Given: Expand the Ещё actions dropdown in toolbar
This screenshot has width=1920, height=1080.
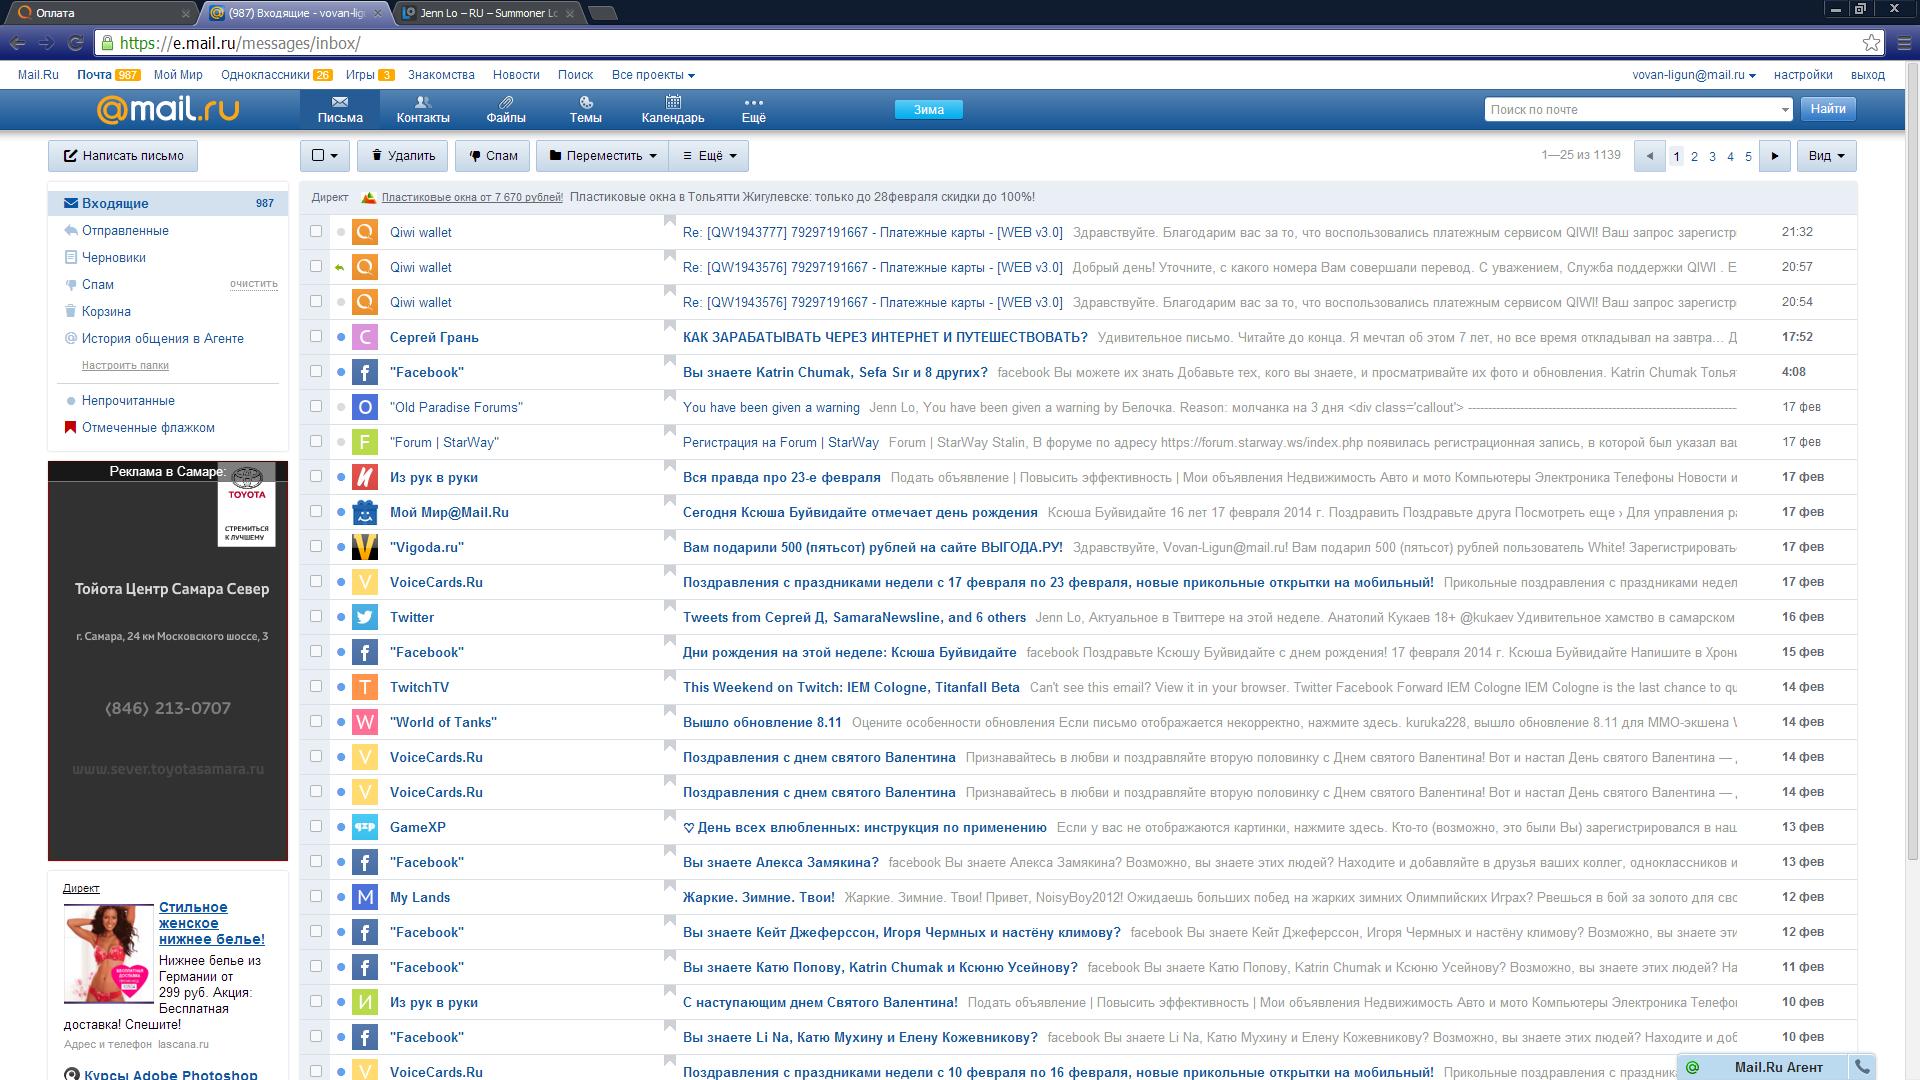Looking at the screenshot, I should point(709,156).
